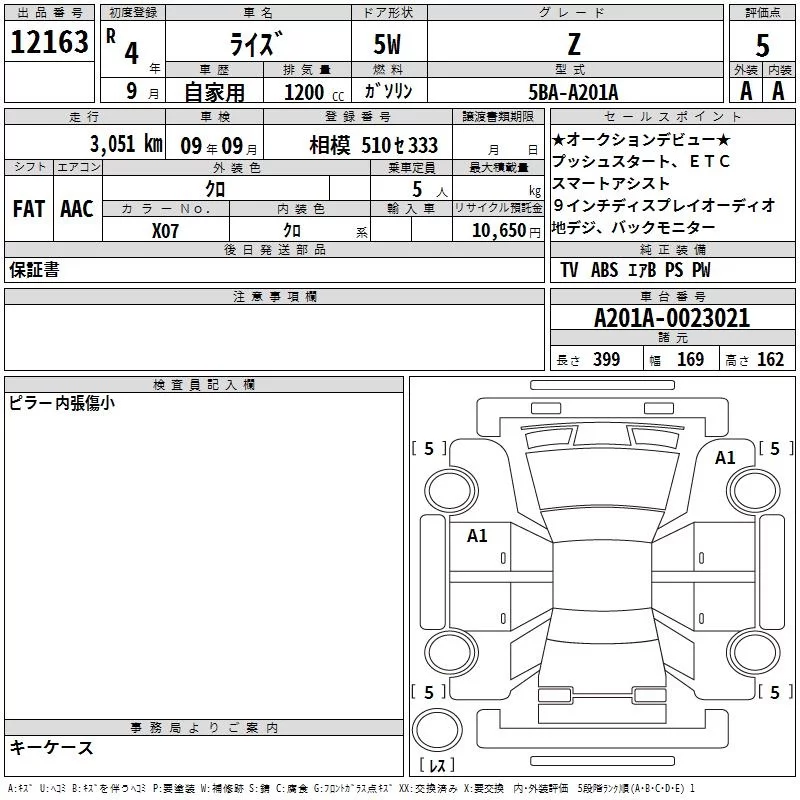
Task: Select the upper-left wheel circle in car diagram
Action: (448, 488)
